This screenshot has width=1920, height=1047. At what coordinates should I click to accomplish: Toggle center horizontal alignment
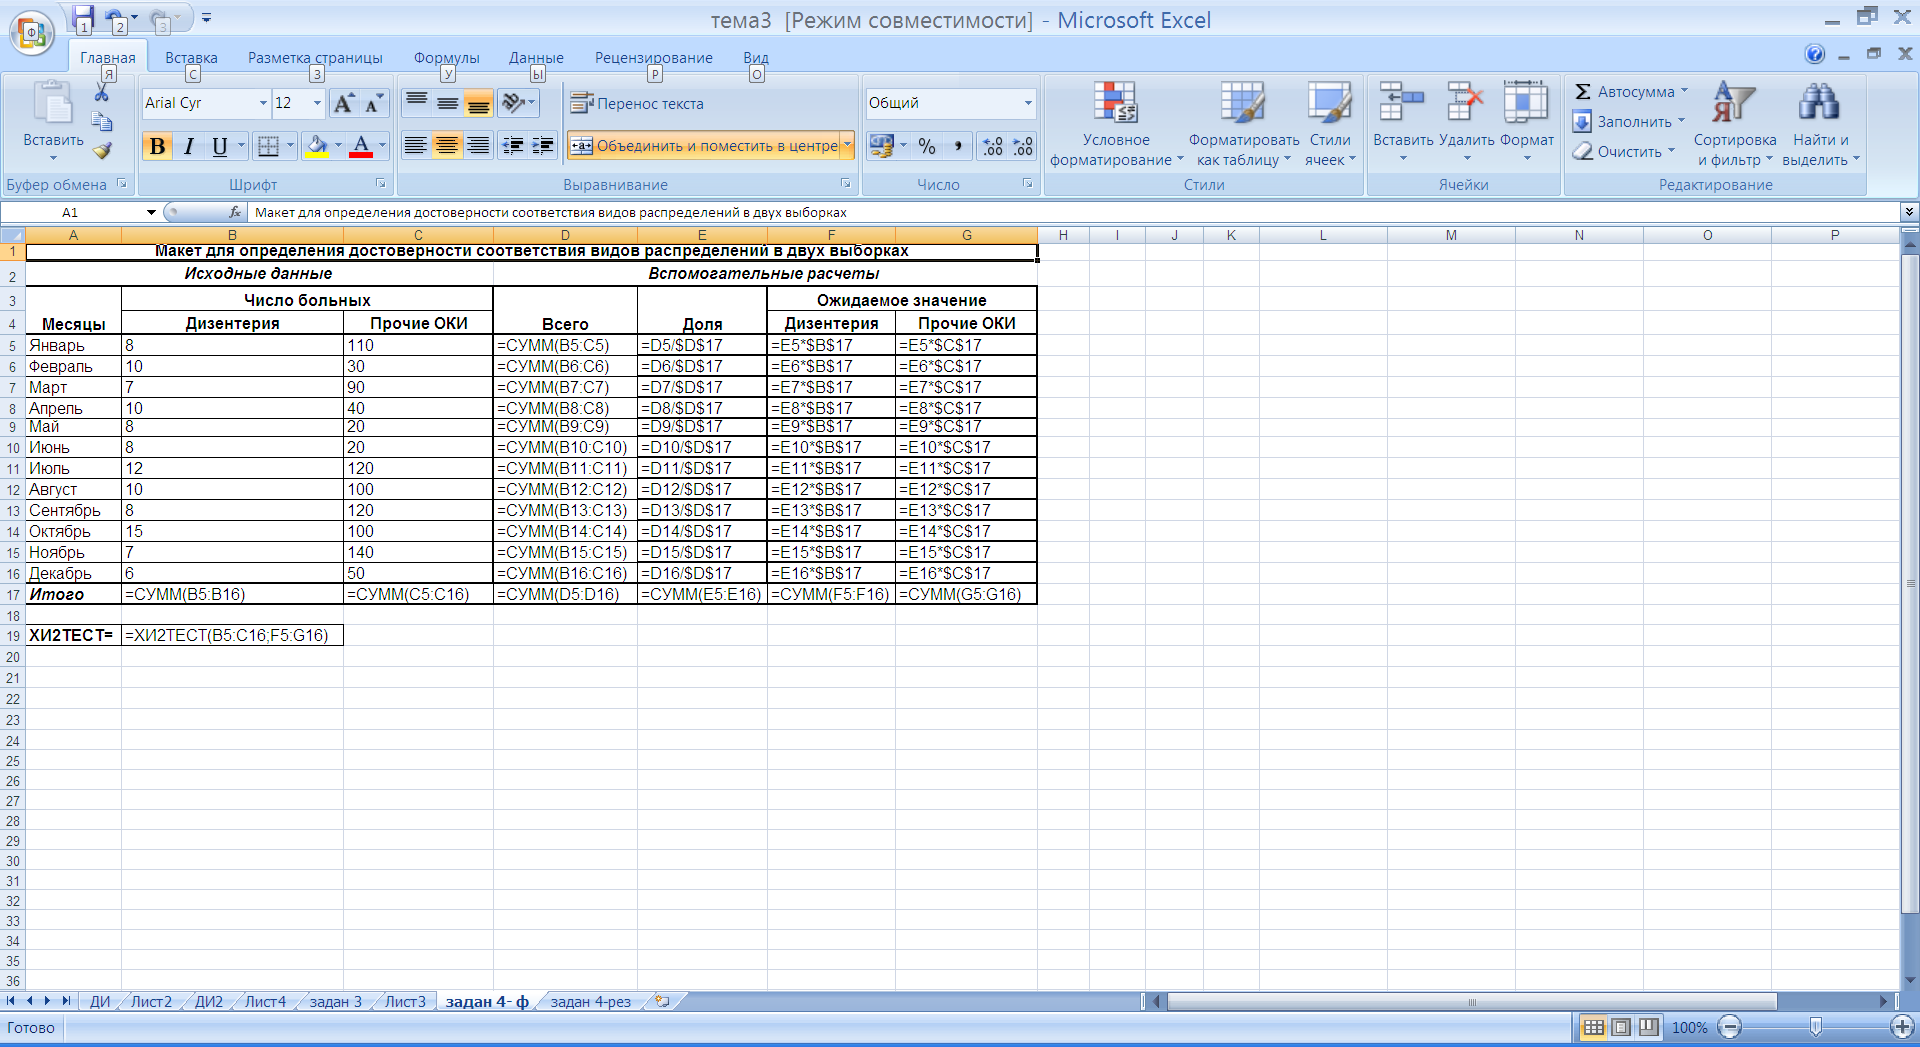click(447, 146)
